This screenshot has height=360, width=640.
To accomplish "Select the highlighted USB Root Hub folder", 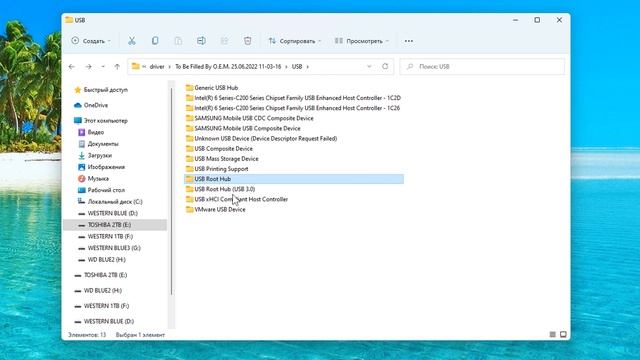I will [294, 179].
